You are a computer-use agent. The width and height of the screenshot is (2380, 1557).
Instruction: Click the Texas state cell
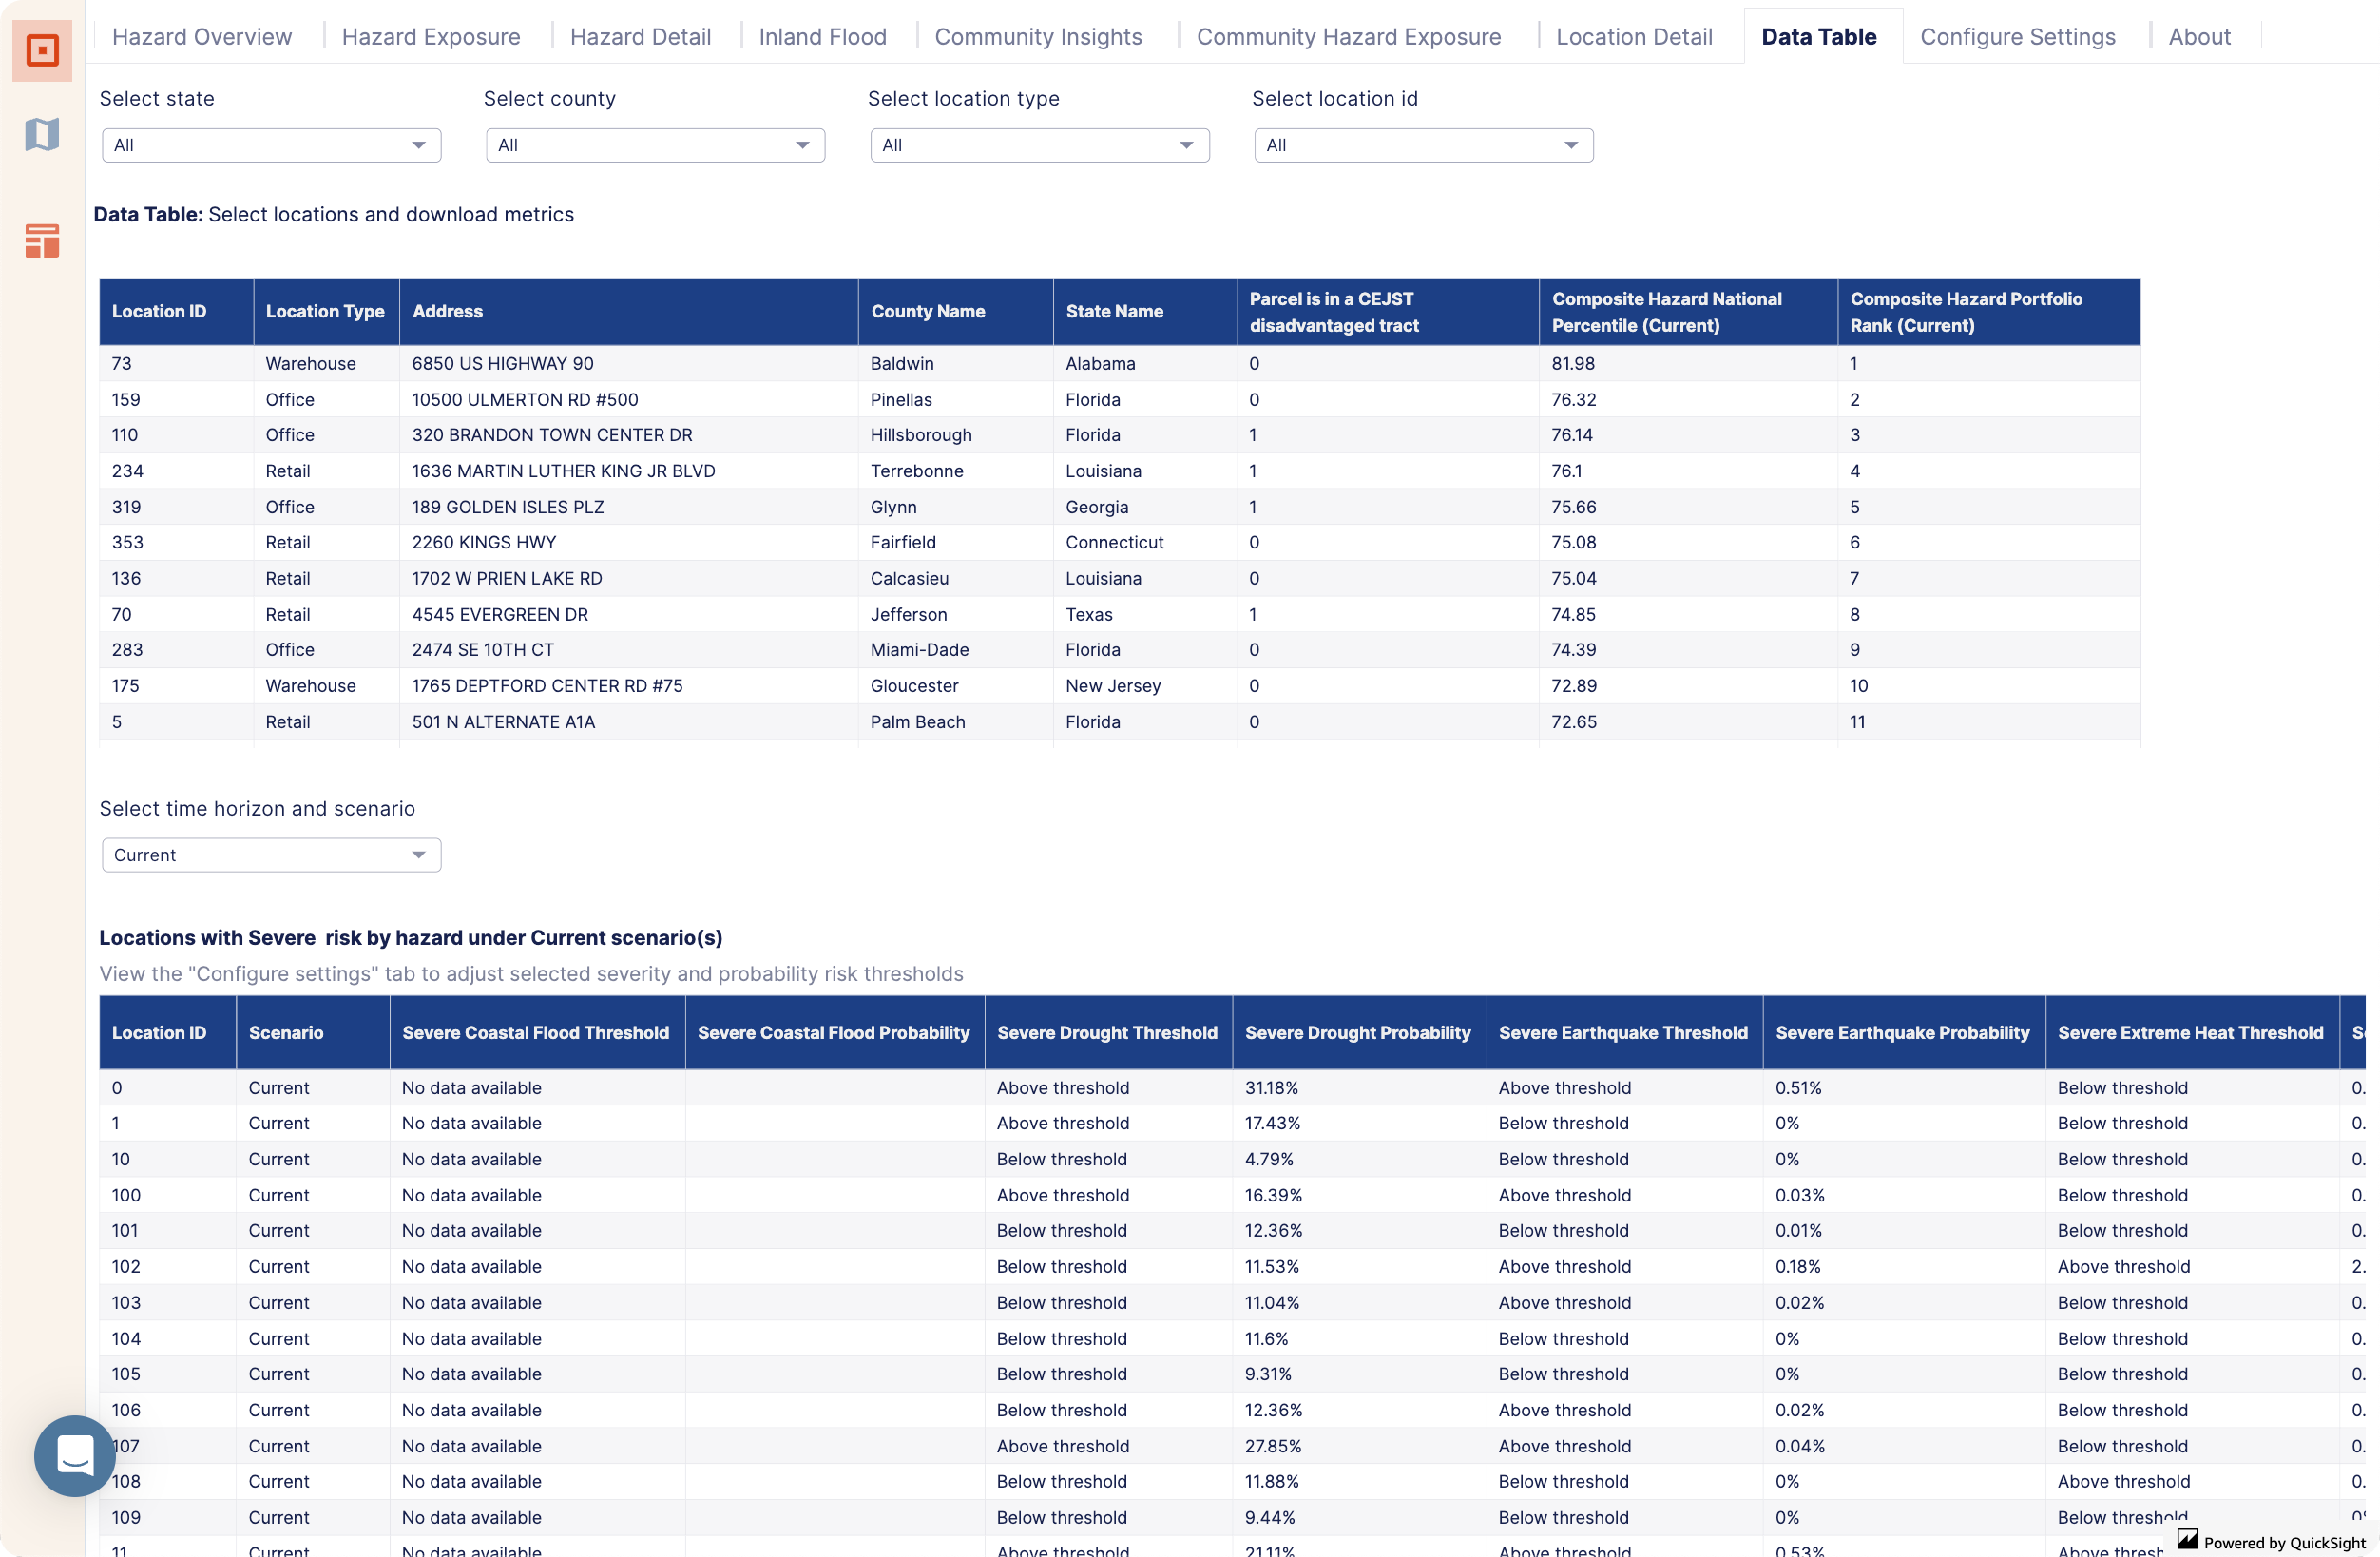[x=1145, y=615]
